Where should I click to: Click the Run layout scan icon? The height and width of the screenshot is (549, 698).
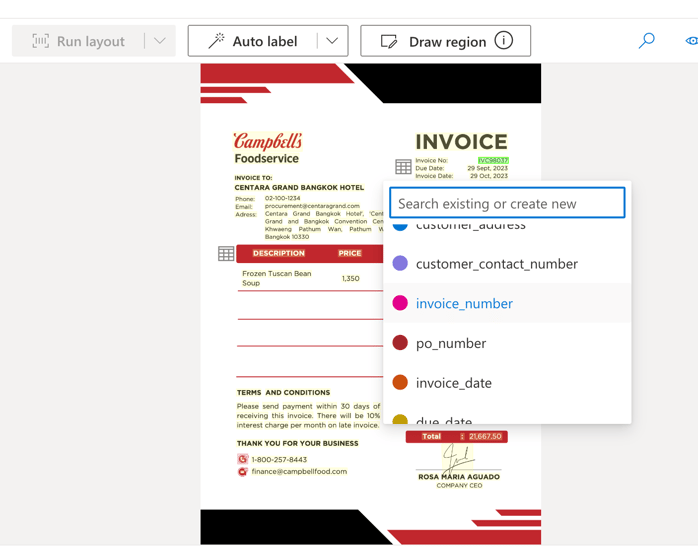click(x=41, y=41)
